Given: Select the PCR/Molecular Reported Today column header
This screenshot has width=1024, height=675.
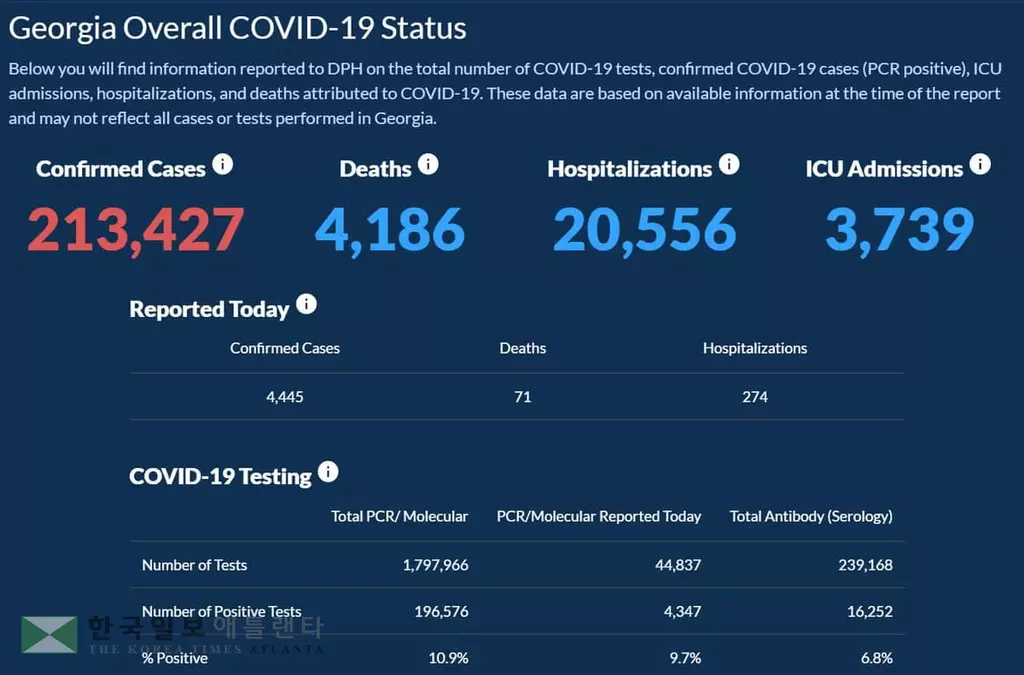Looking at the screenshot, I should click(x=598, y=517).
